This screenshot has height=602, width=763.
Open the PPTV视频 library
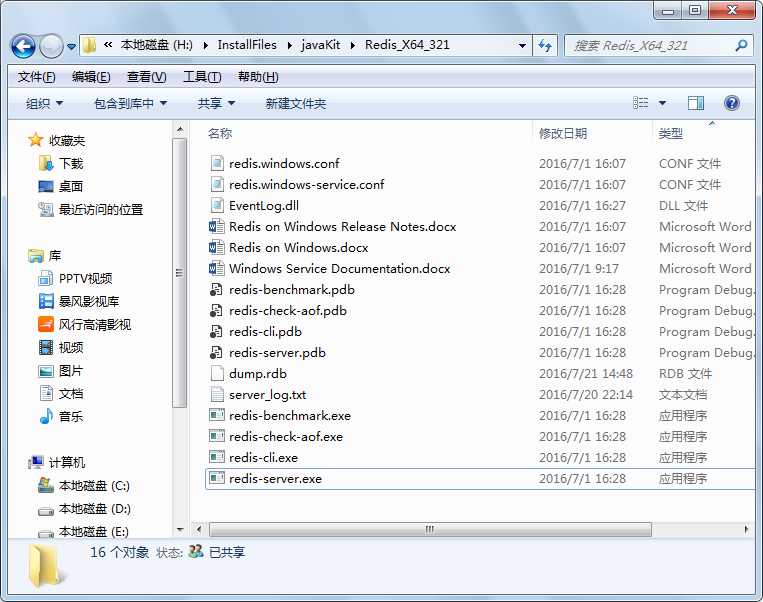75,278
